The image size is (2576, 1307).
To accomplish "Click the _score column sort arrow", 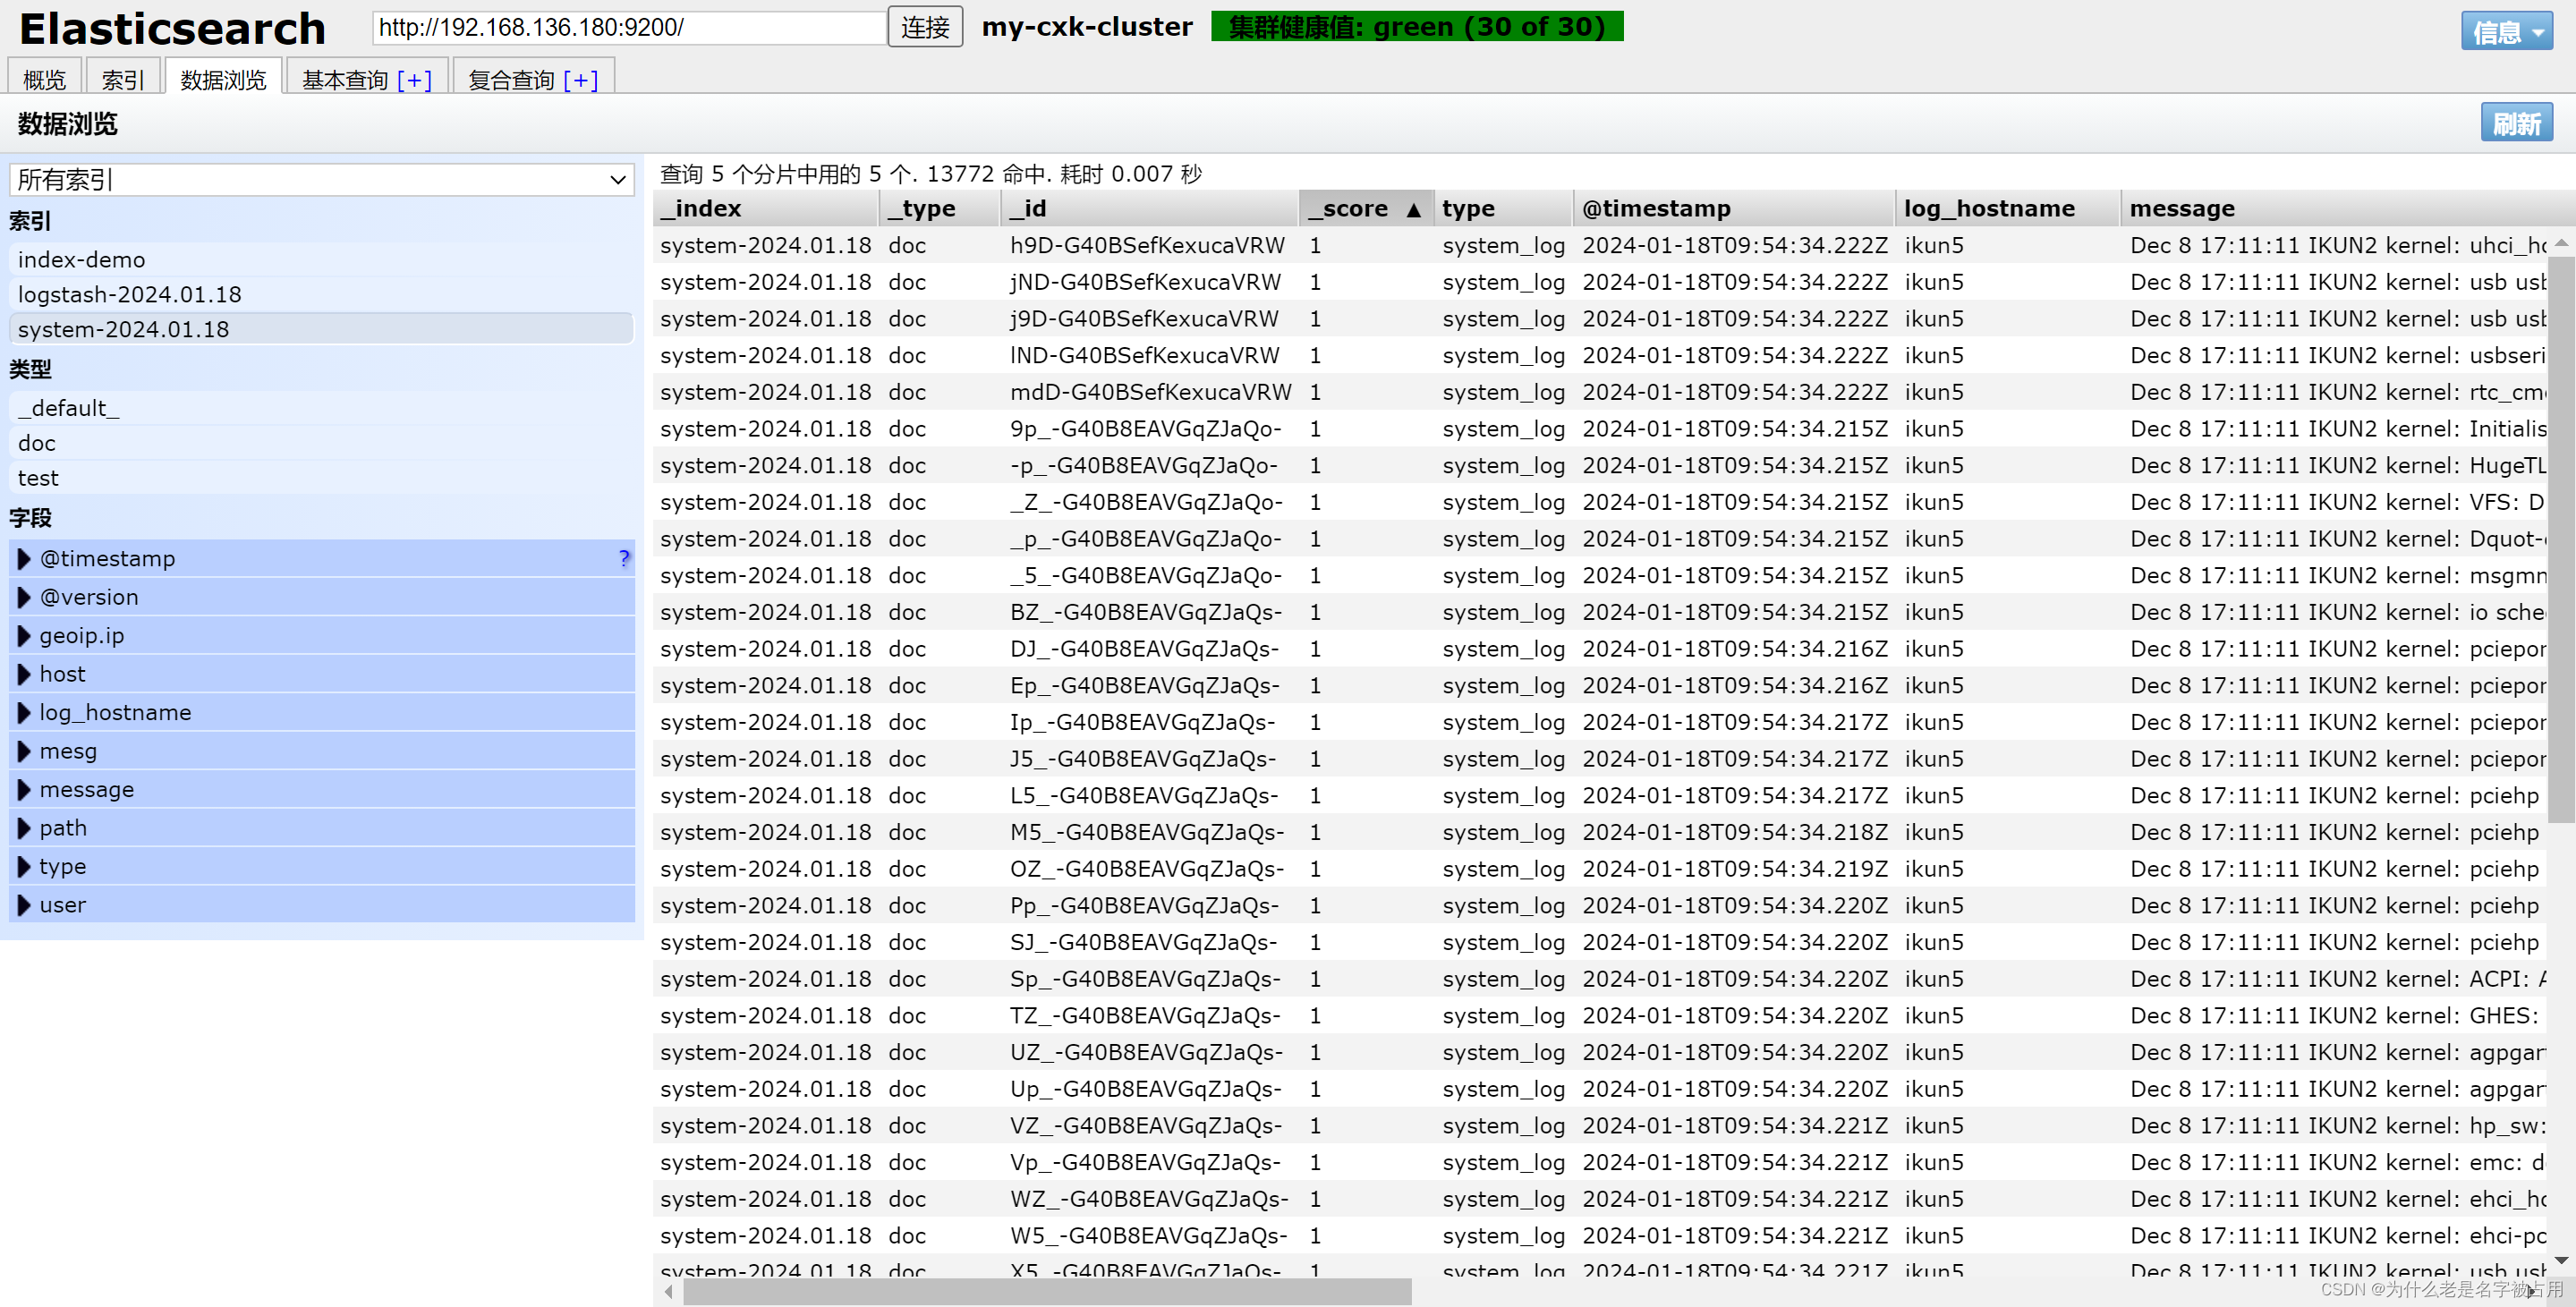I will [1413, 209].
